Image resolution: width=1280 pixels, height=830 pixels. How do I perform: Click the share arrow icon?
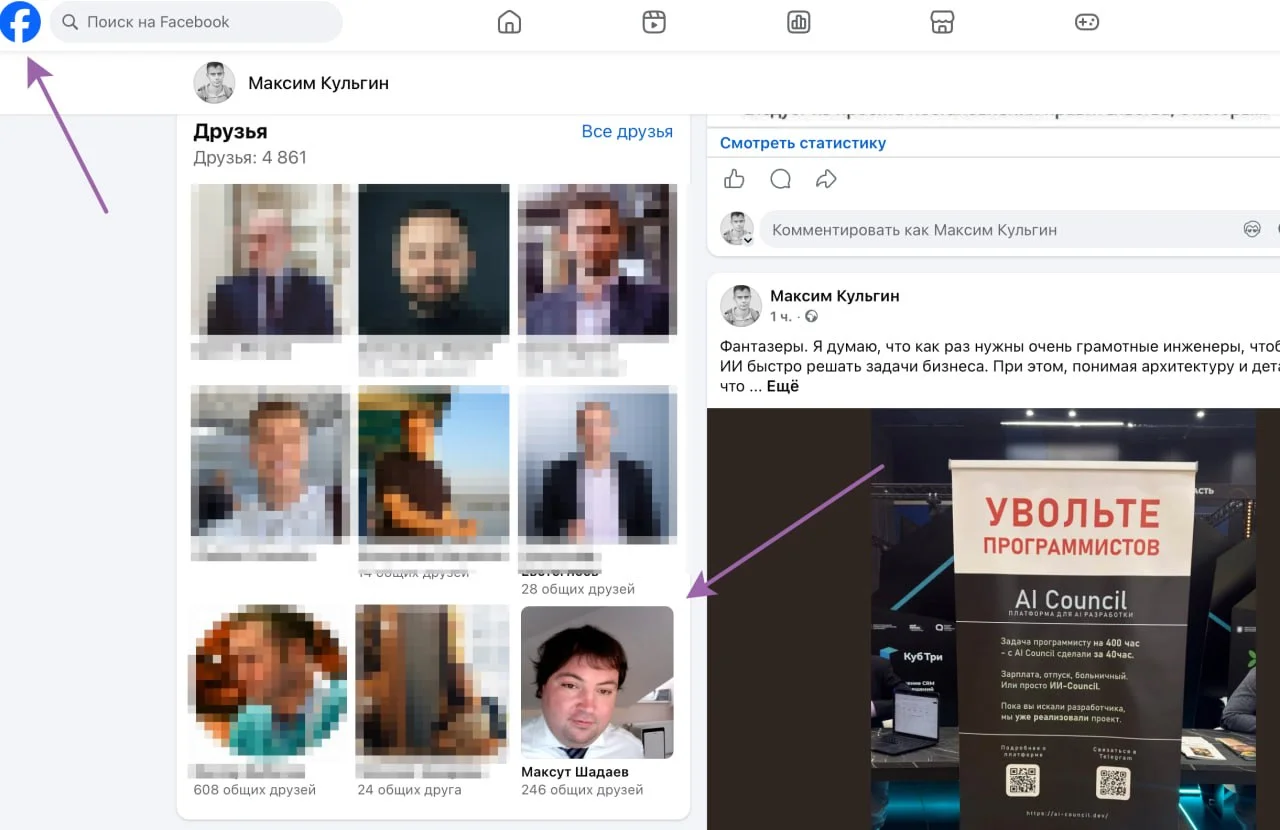tap(826, 179)
